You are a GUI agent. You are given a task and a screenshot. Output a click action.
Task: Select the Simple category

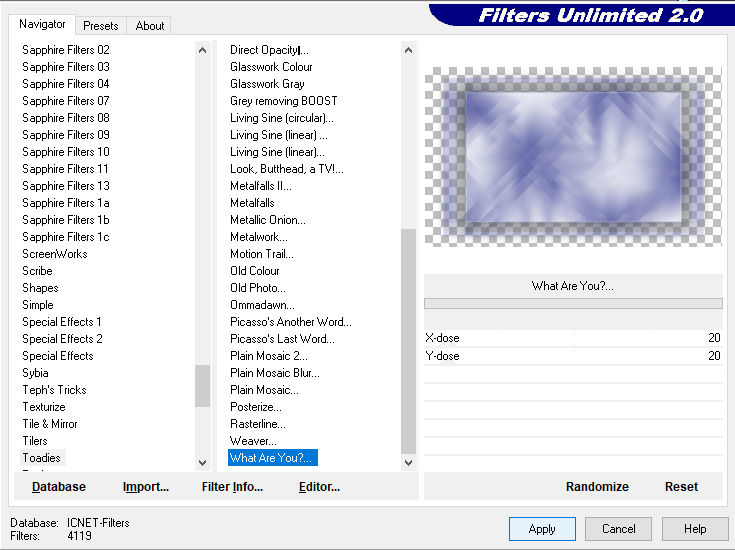pos(38,305)
